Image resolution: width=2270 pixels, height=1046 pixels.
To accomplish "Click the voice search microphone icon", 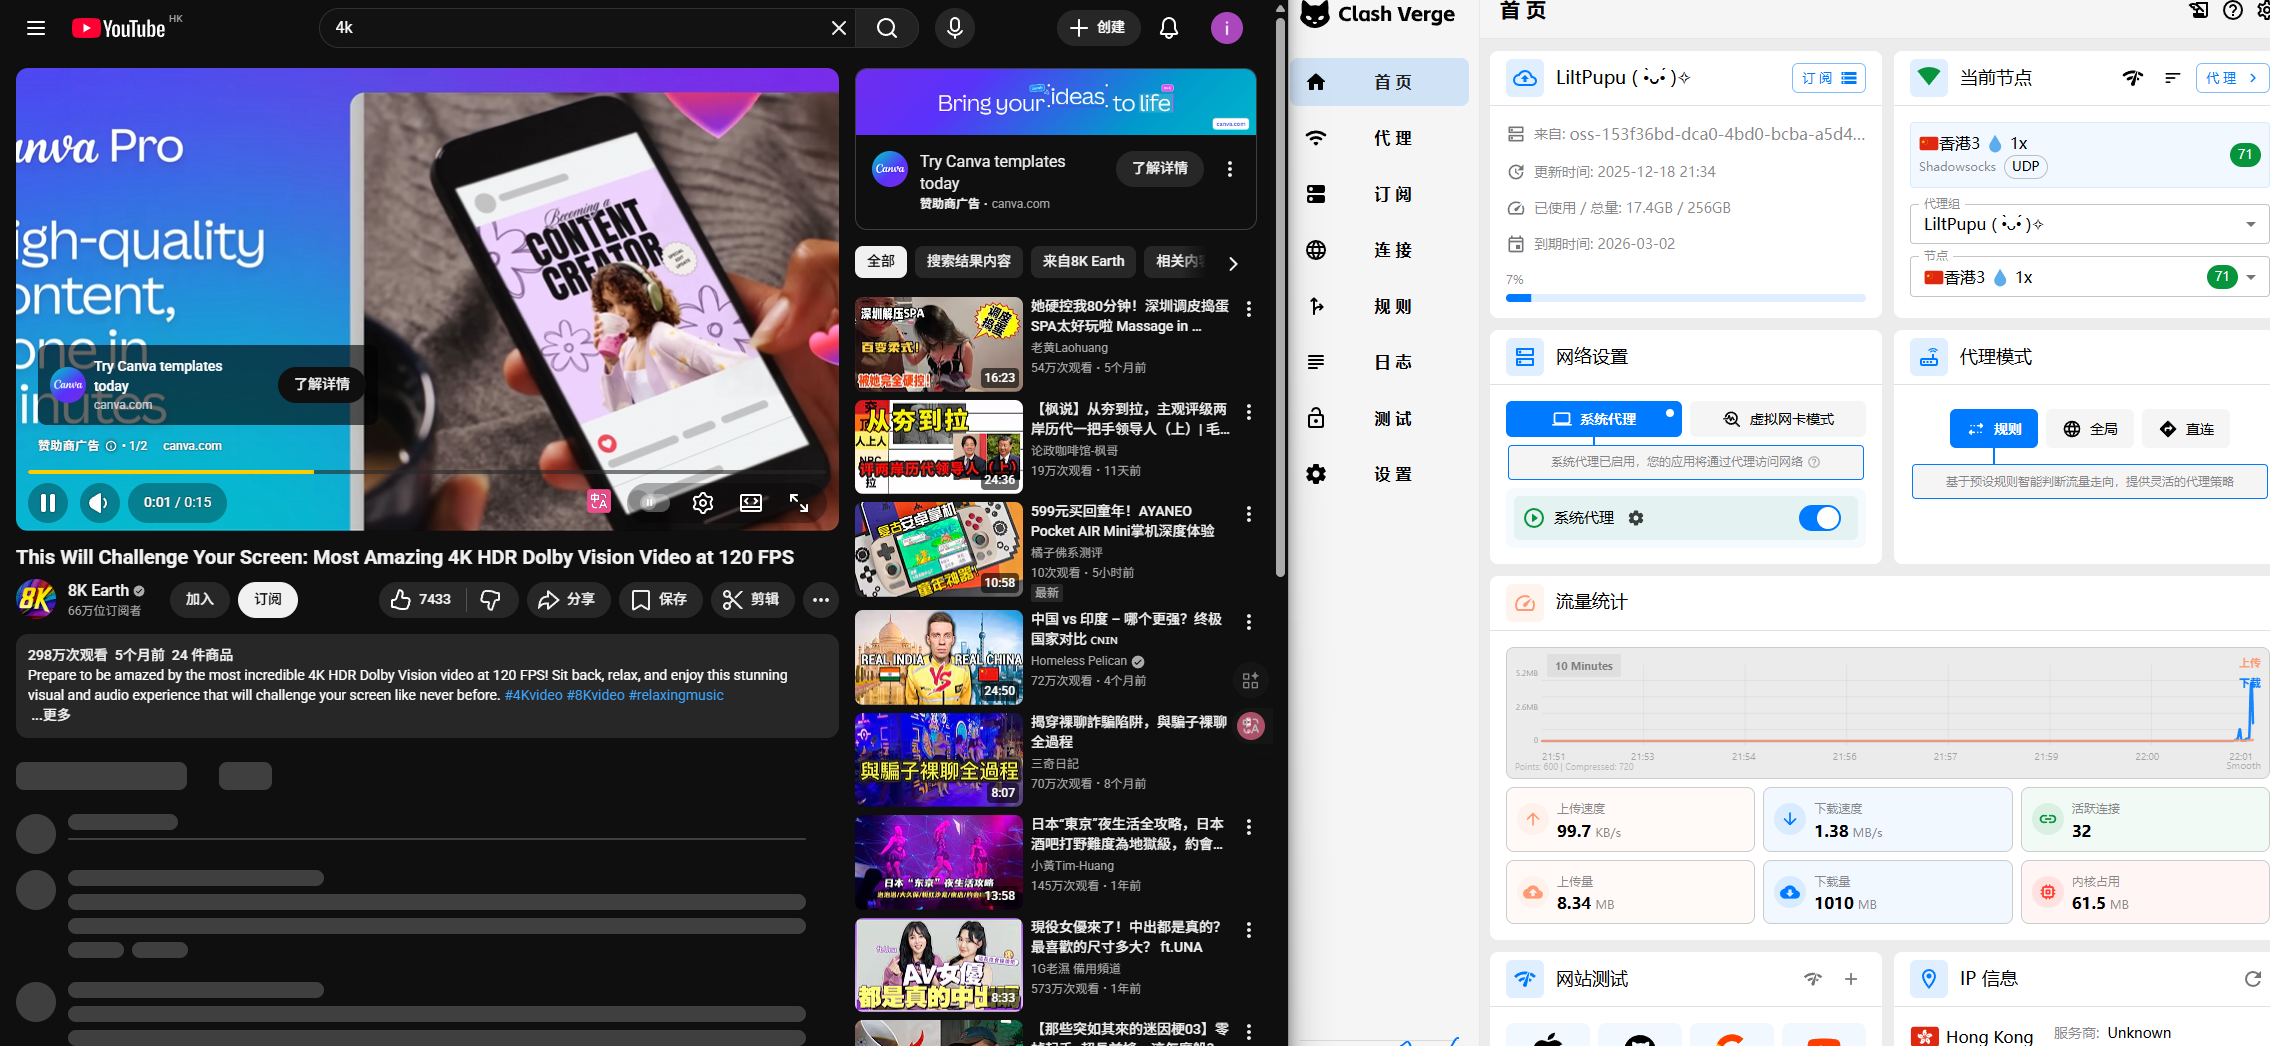I will coord(954,28).
